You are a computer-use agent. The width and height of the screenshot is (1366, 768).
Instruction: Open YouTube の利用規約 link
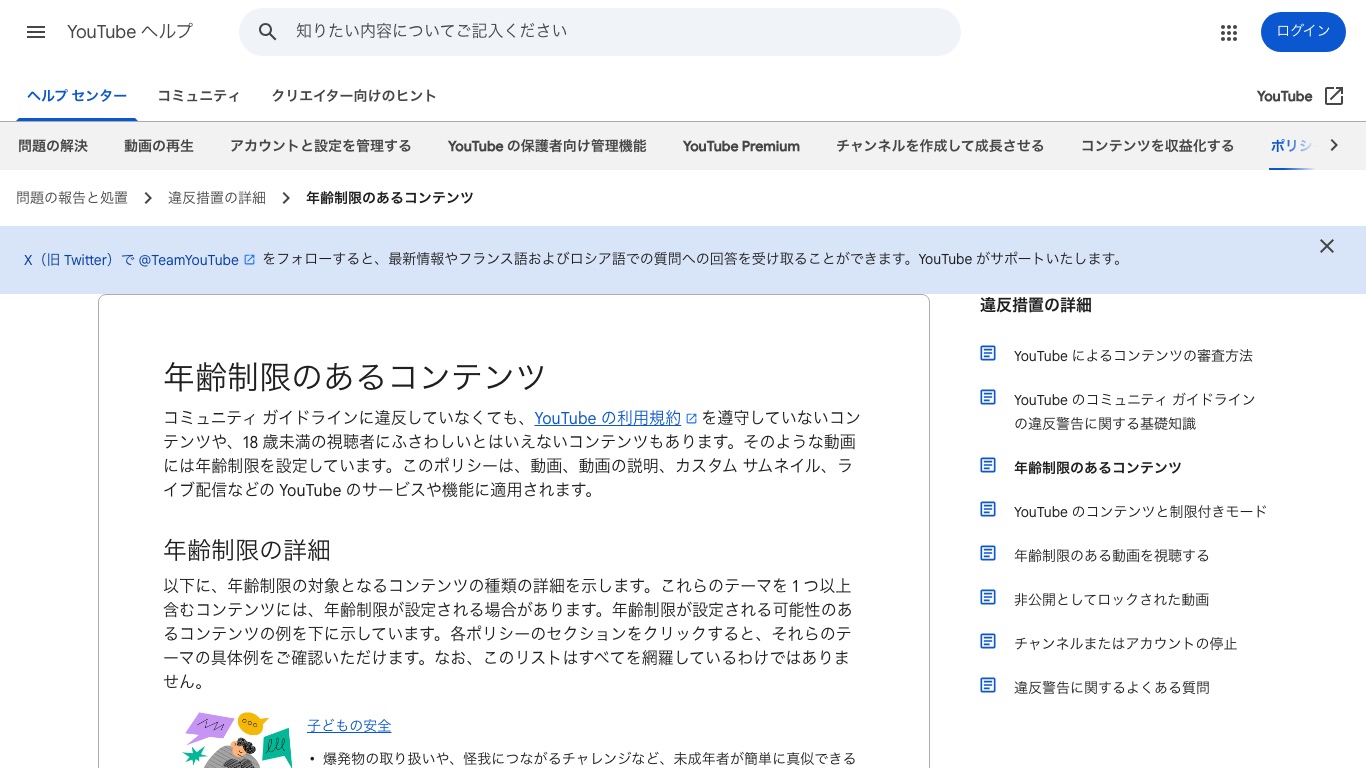[x=608, y=418]
